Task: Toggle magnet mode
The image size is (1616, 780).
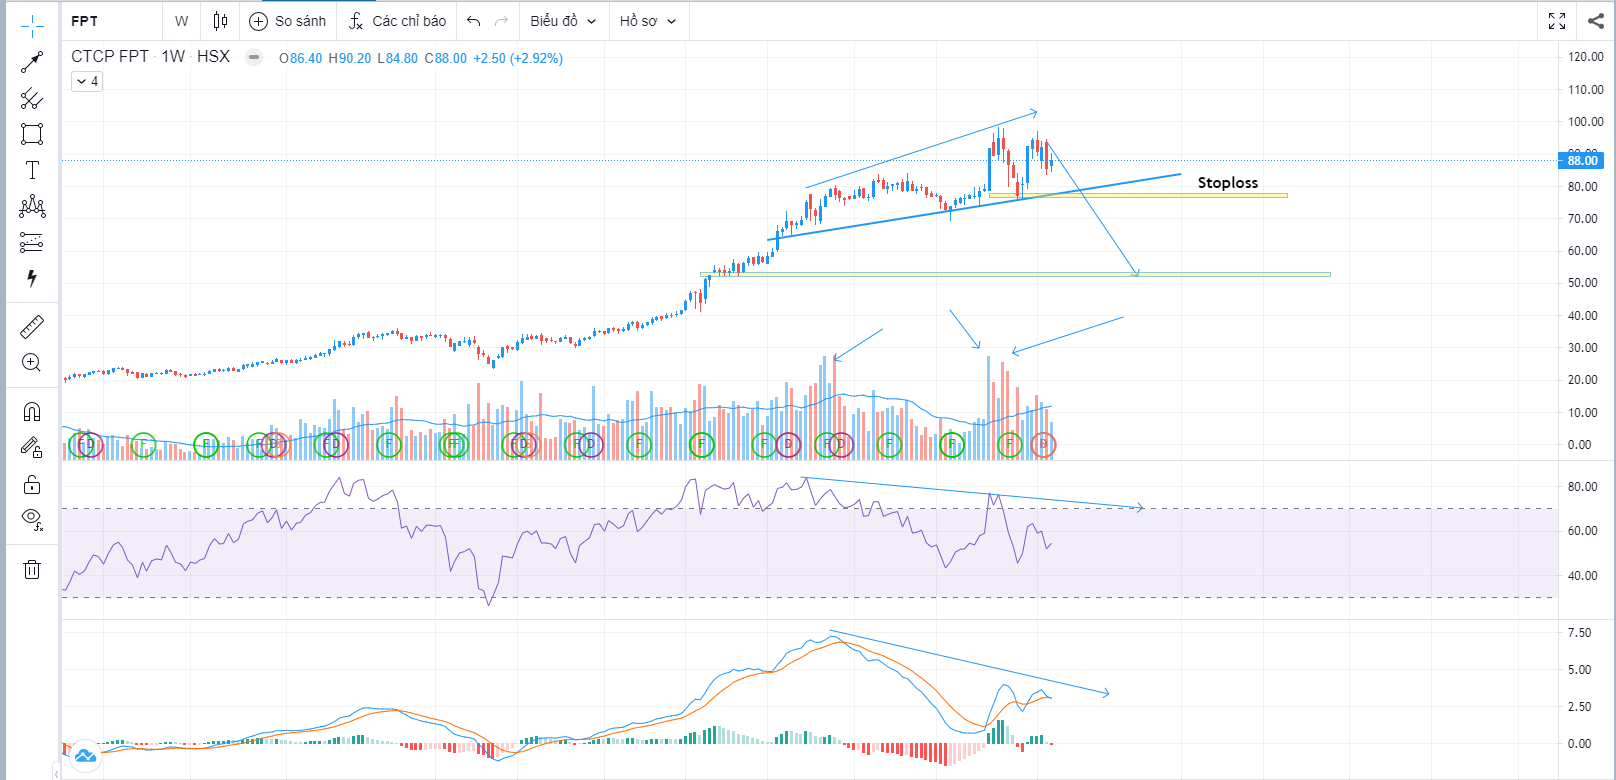Action: click(x=32, y=411)
